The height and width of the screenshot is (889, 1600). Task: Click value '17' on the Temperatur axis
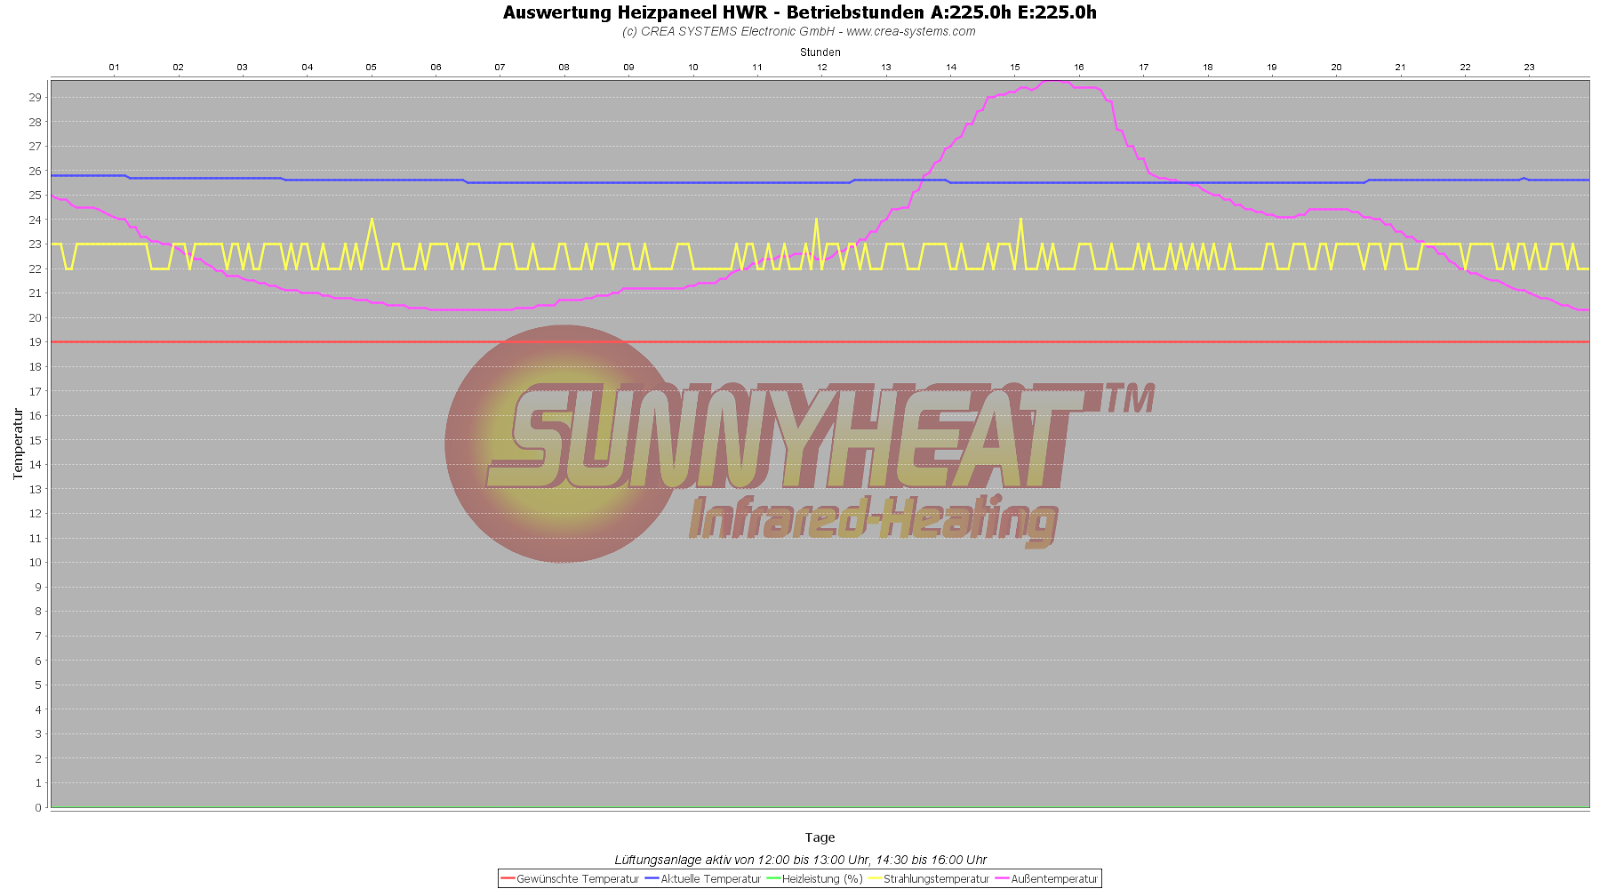coord(35,391)
